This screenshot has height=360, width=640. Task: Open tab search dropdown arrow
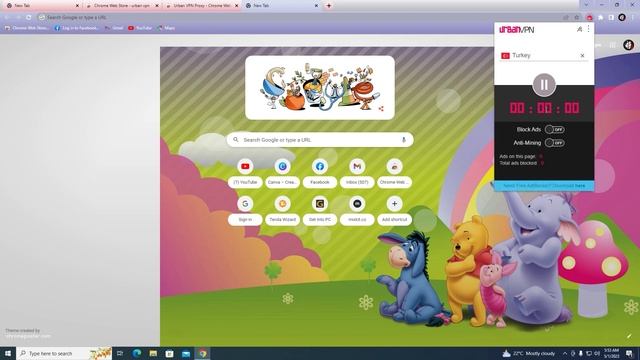click(x=586, y=5)
